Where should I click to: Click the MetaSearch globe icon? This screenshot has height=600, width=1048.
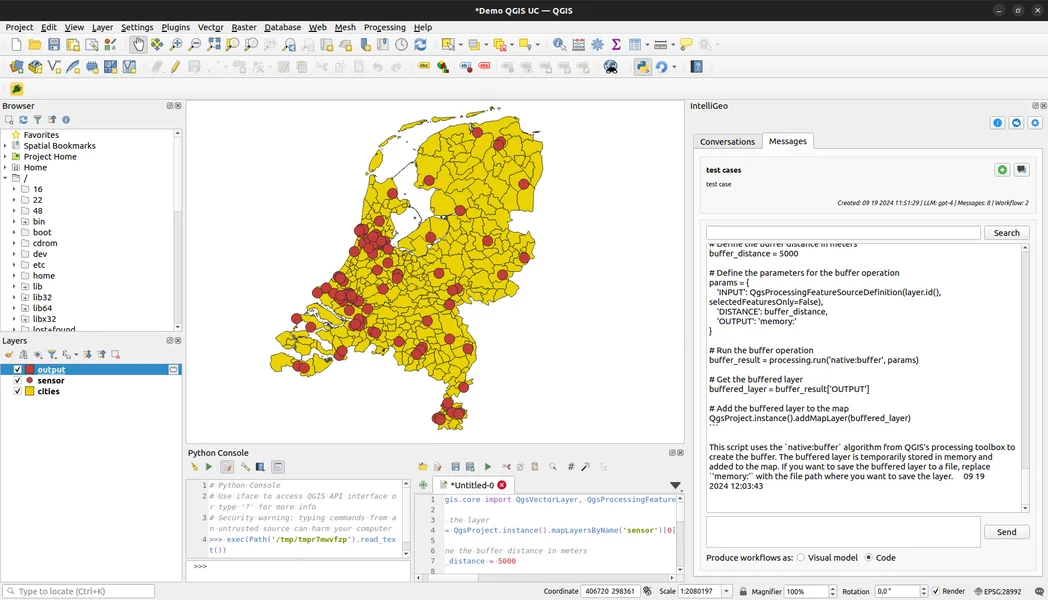(610, 67)
